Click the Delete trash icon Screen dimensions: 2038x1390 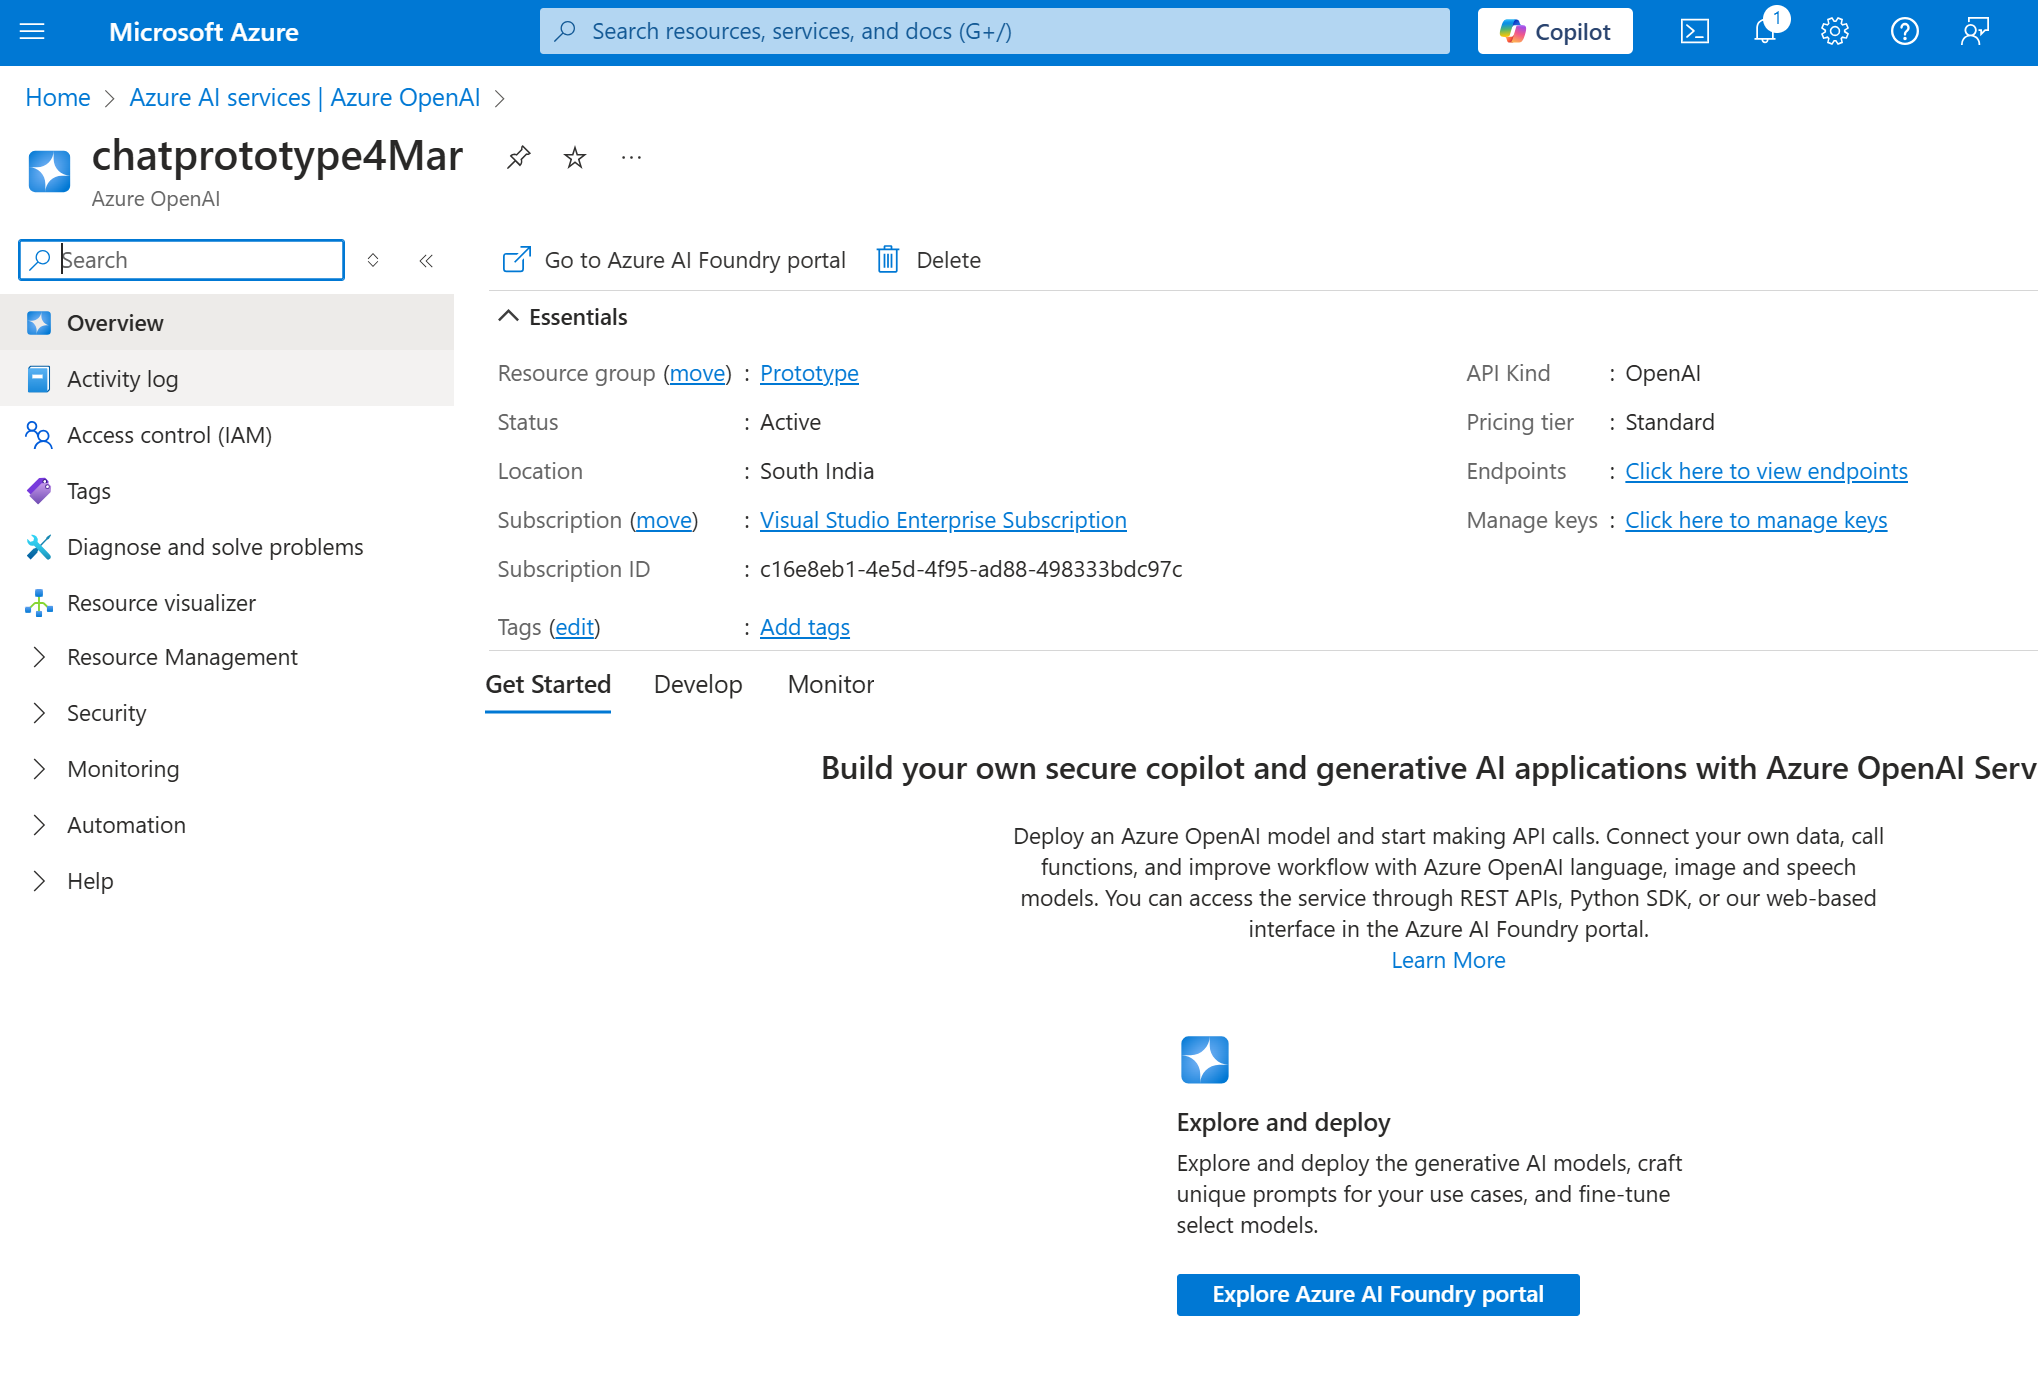tap(888, 260)
